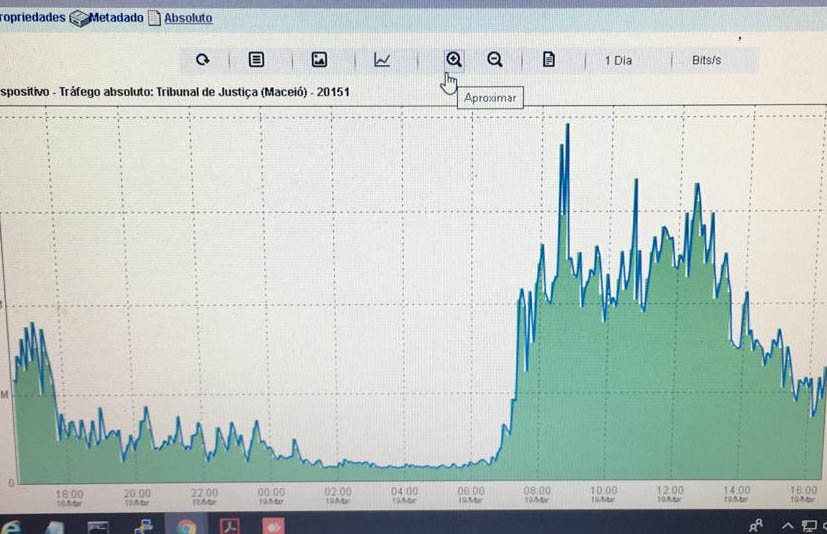Click the refresh graph icon
827x534 pixels.
tap(202, 60)
